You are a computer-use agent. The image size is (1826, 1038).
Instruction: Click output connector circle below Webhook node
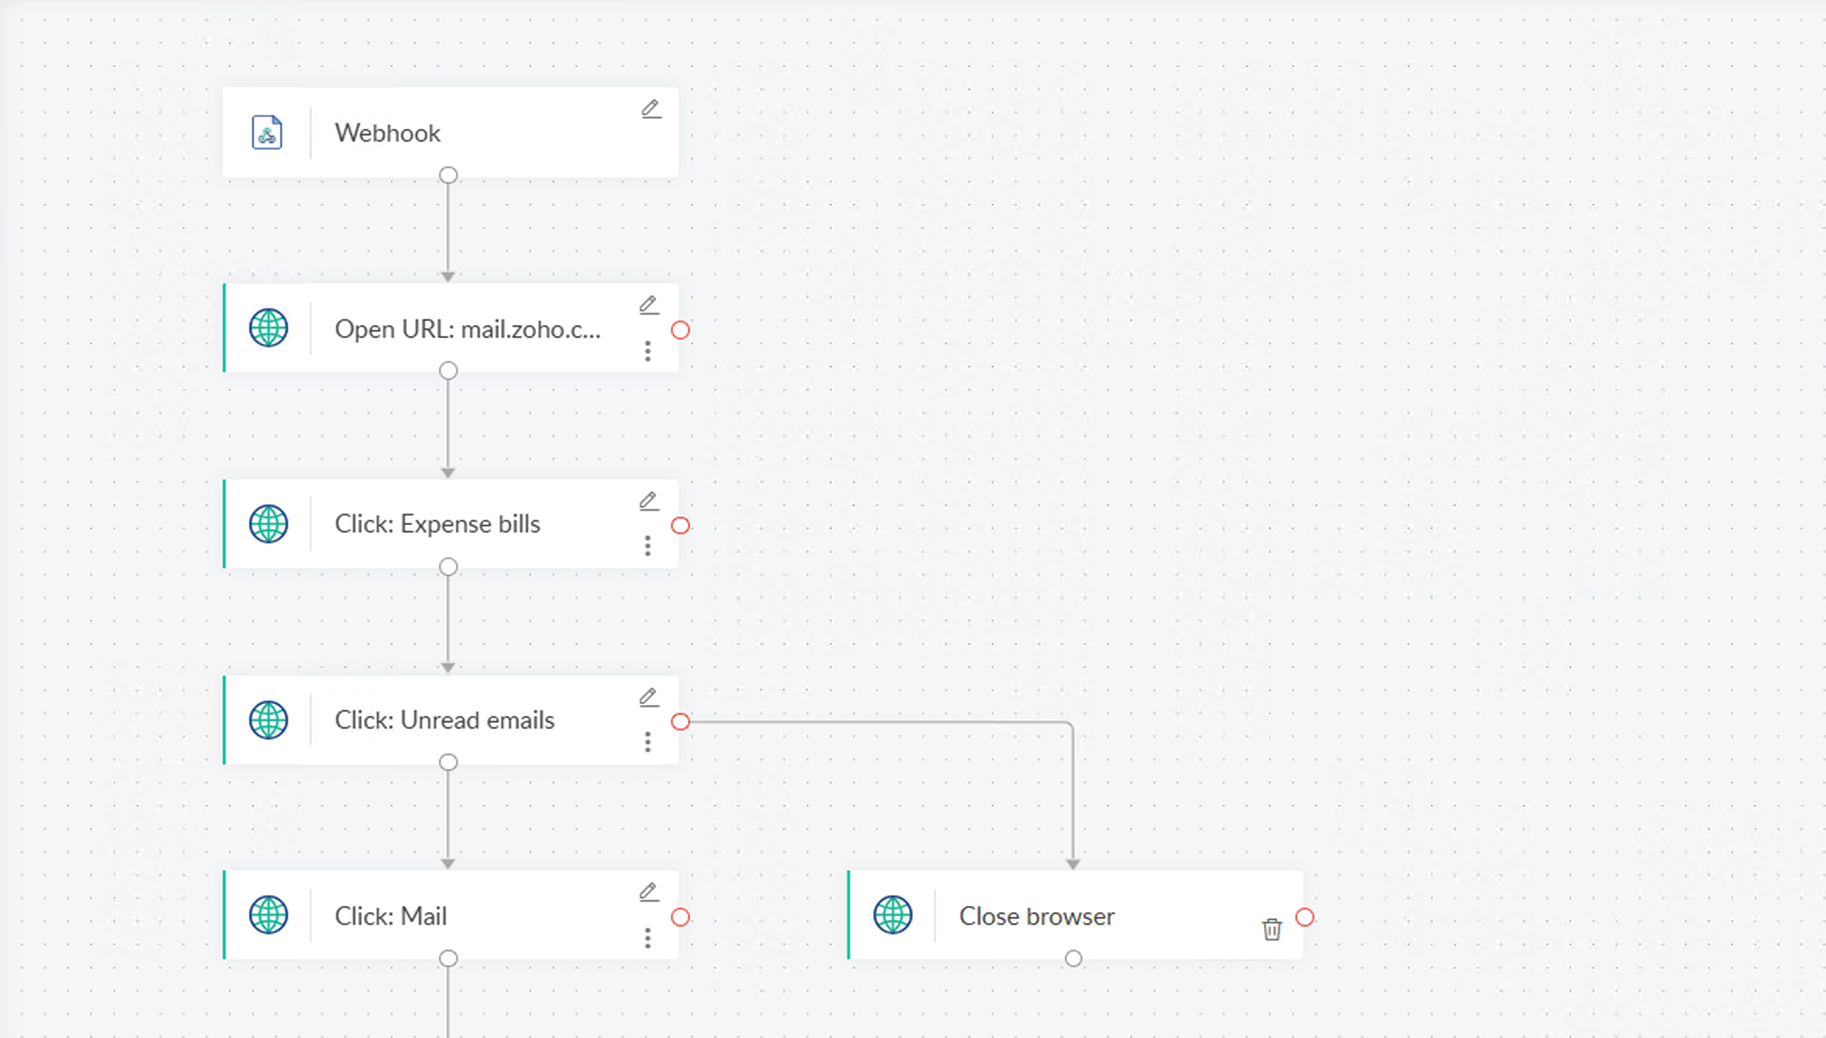(448, 175)
